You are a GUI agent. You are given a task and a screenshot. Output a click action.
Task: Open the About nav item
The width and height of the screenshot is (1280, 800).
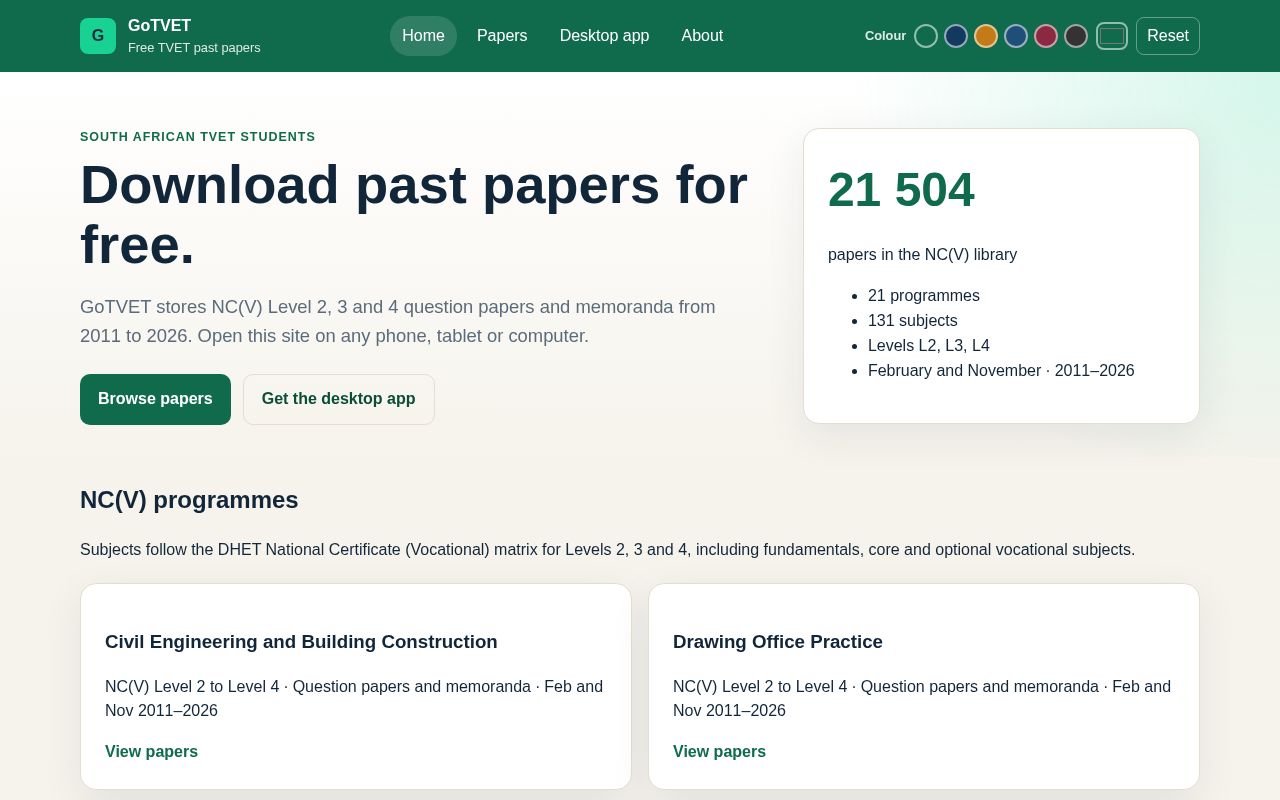pyautogui.click(x=702, y=36)
